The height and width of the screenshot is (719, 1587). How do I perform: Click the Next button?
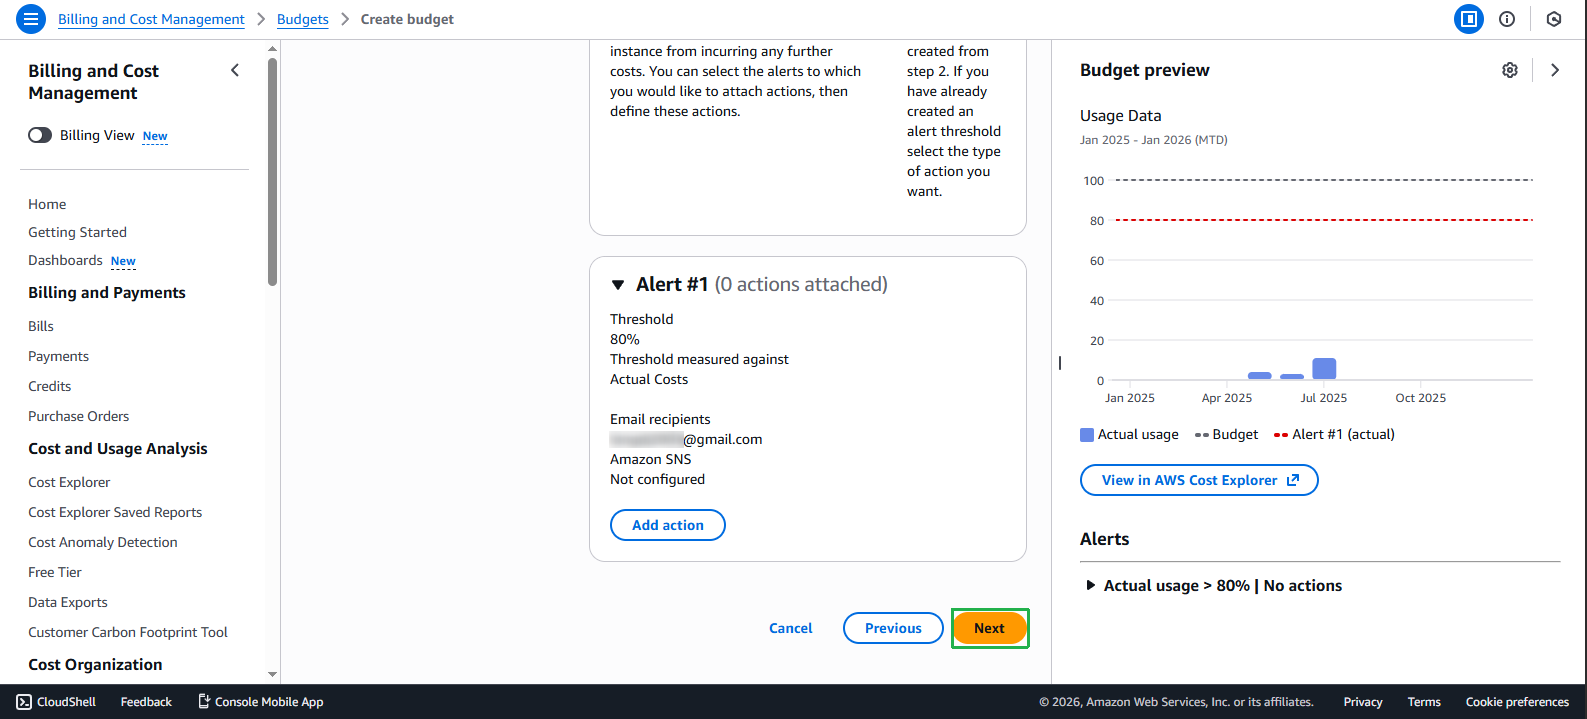[989, 628]
